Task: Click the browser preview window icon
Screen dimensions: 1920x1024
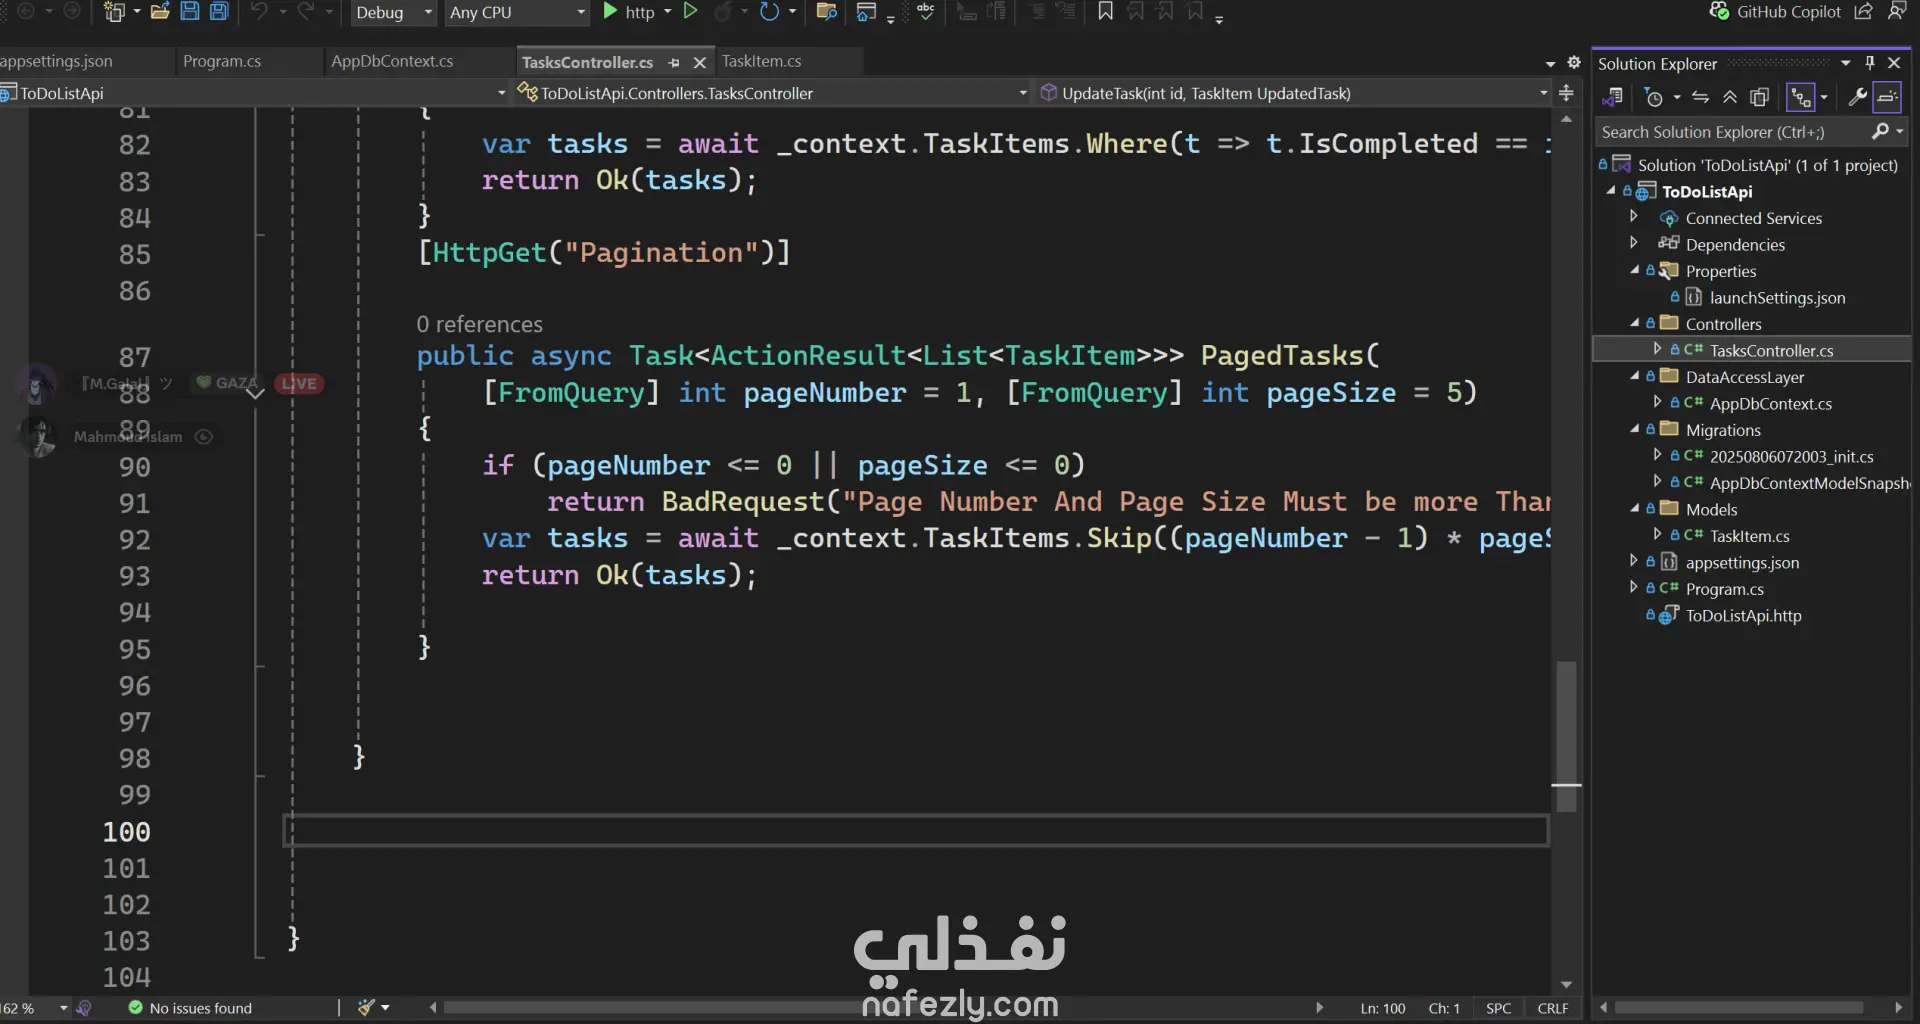Action: coord(866,12)
